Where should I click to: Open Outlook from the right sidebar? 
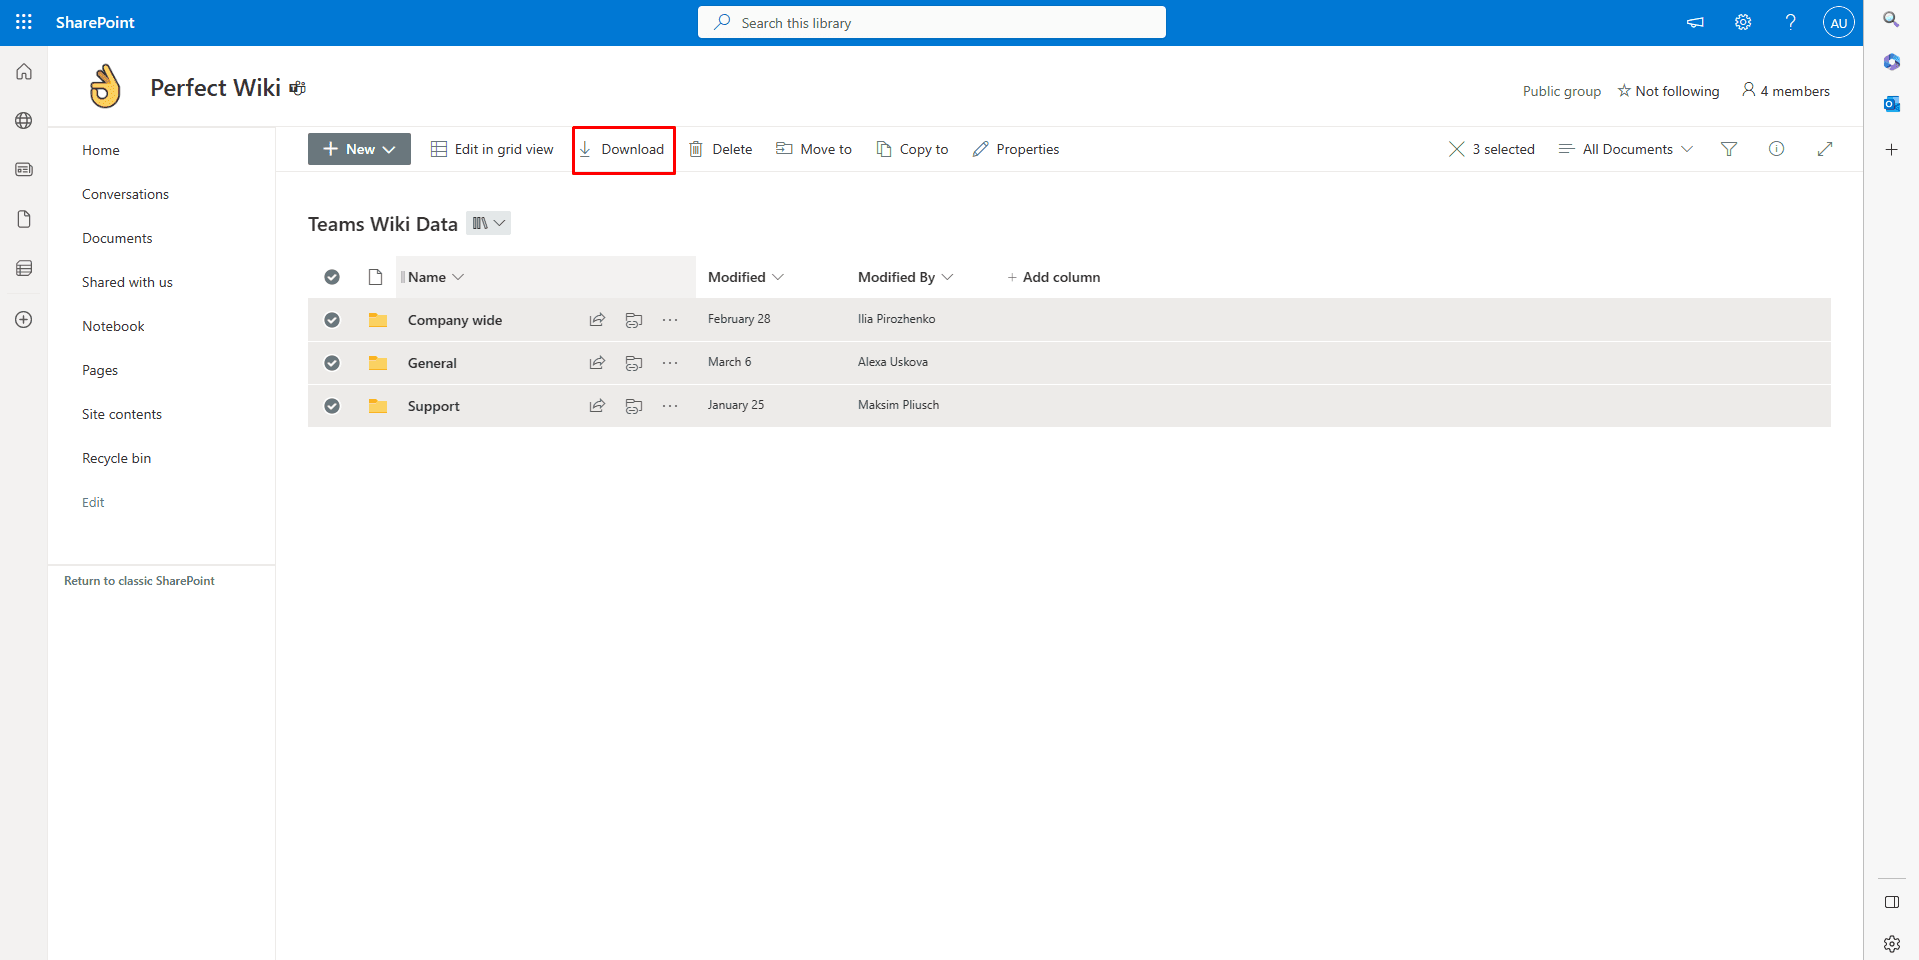(1892, 103)
